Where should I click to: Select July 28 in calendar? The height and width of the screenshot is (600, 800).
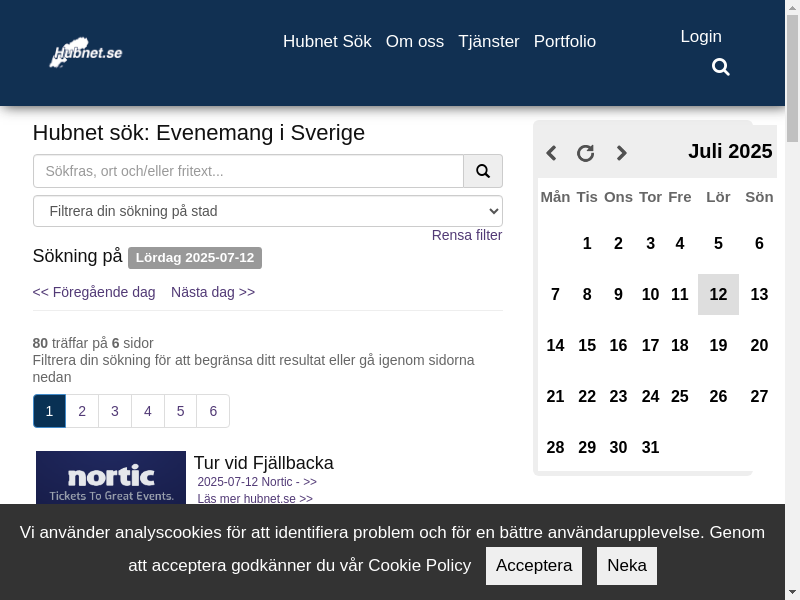point(555,447)
